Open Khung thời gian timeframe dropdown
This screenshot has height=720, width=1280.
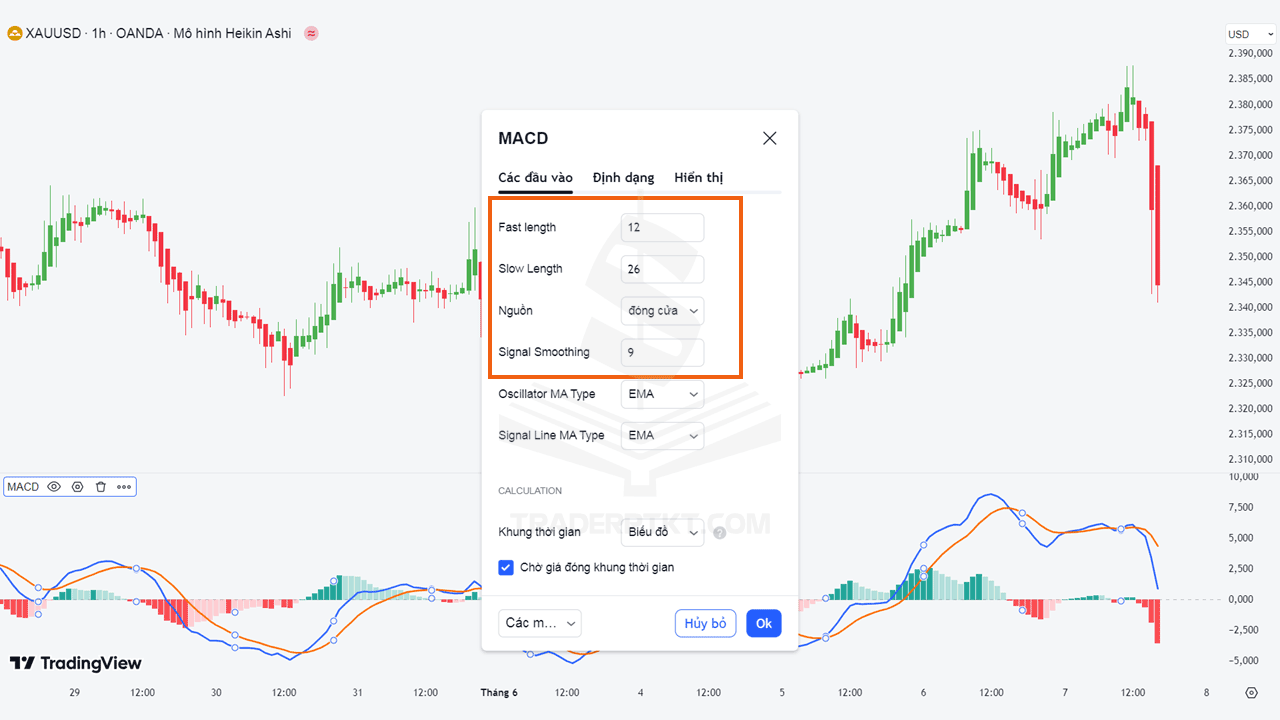coord(662,532)
